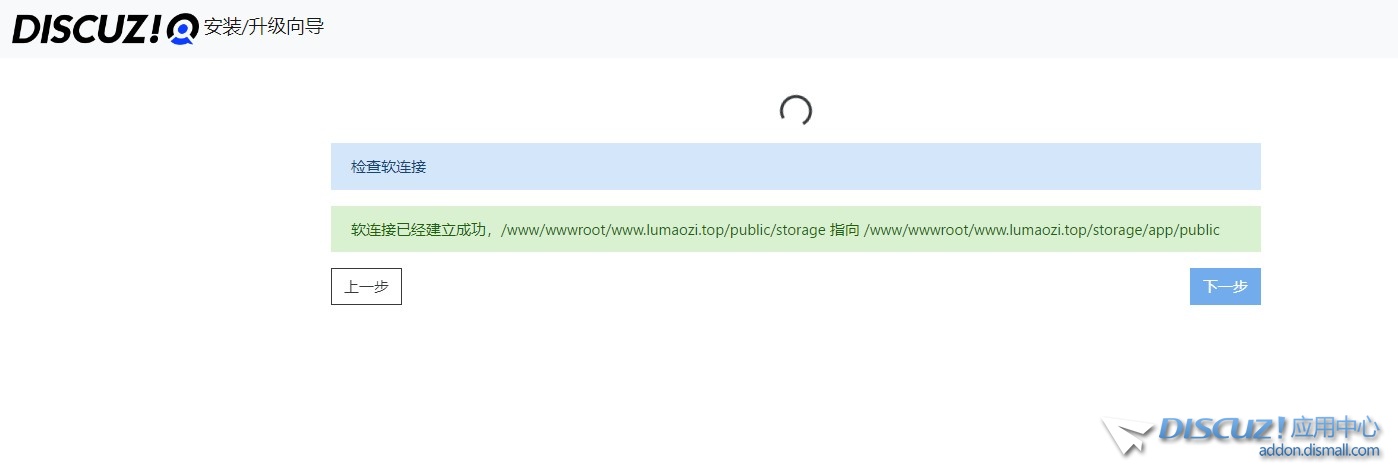Click the circular loading spinner
Image resolution: width=1398 pixels, height=476 pixels.
click(795, 111)
